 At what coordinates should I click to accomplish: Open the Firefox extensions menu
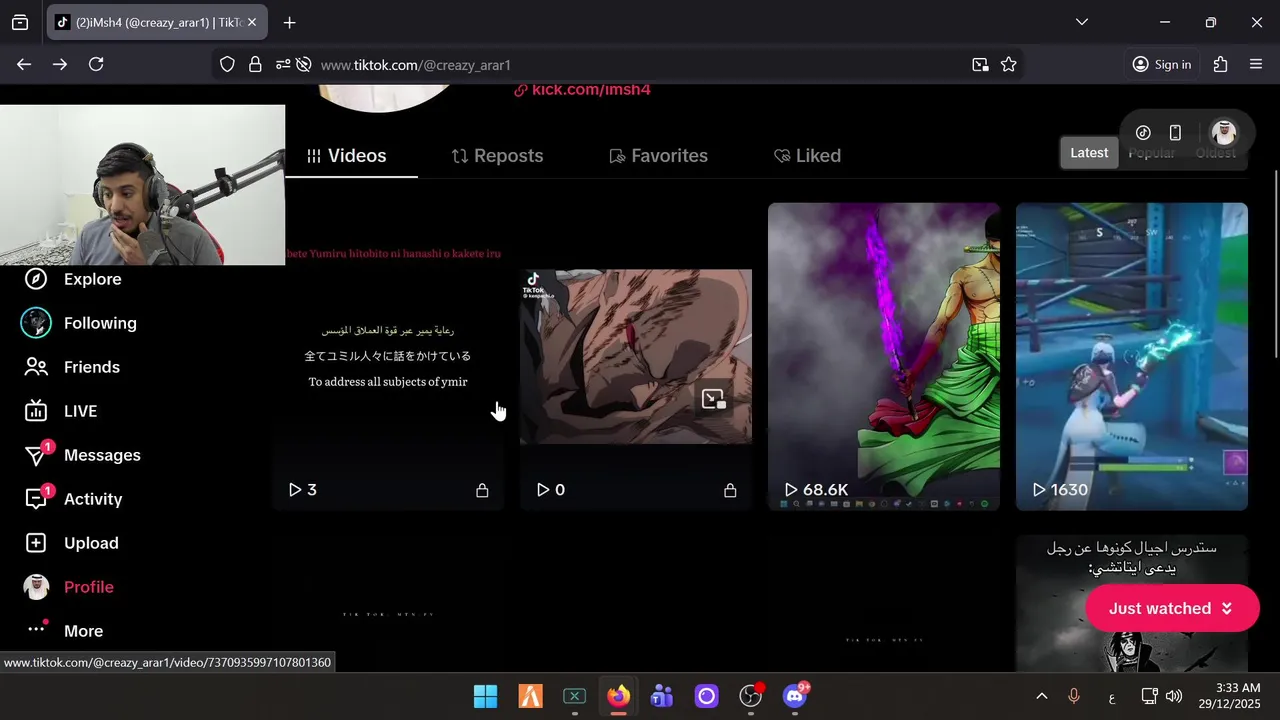[1220, 64]
